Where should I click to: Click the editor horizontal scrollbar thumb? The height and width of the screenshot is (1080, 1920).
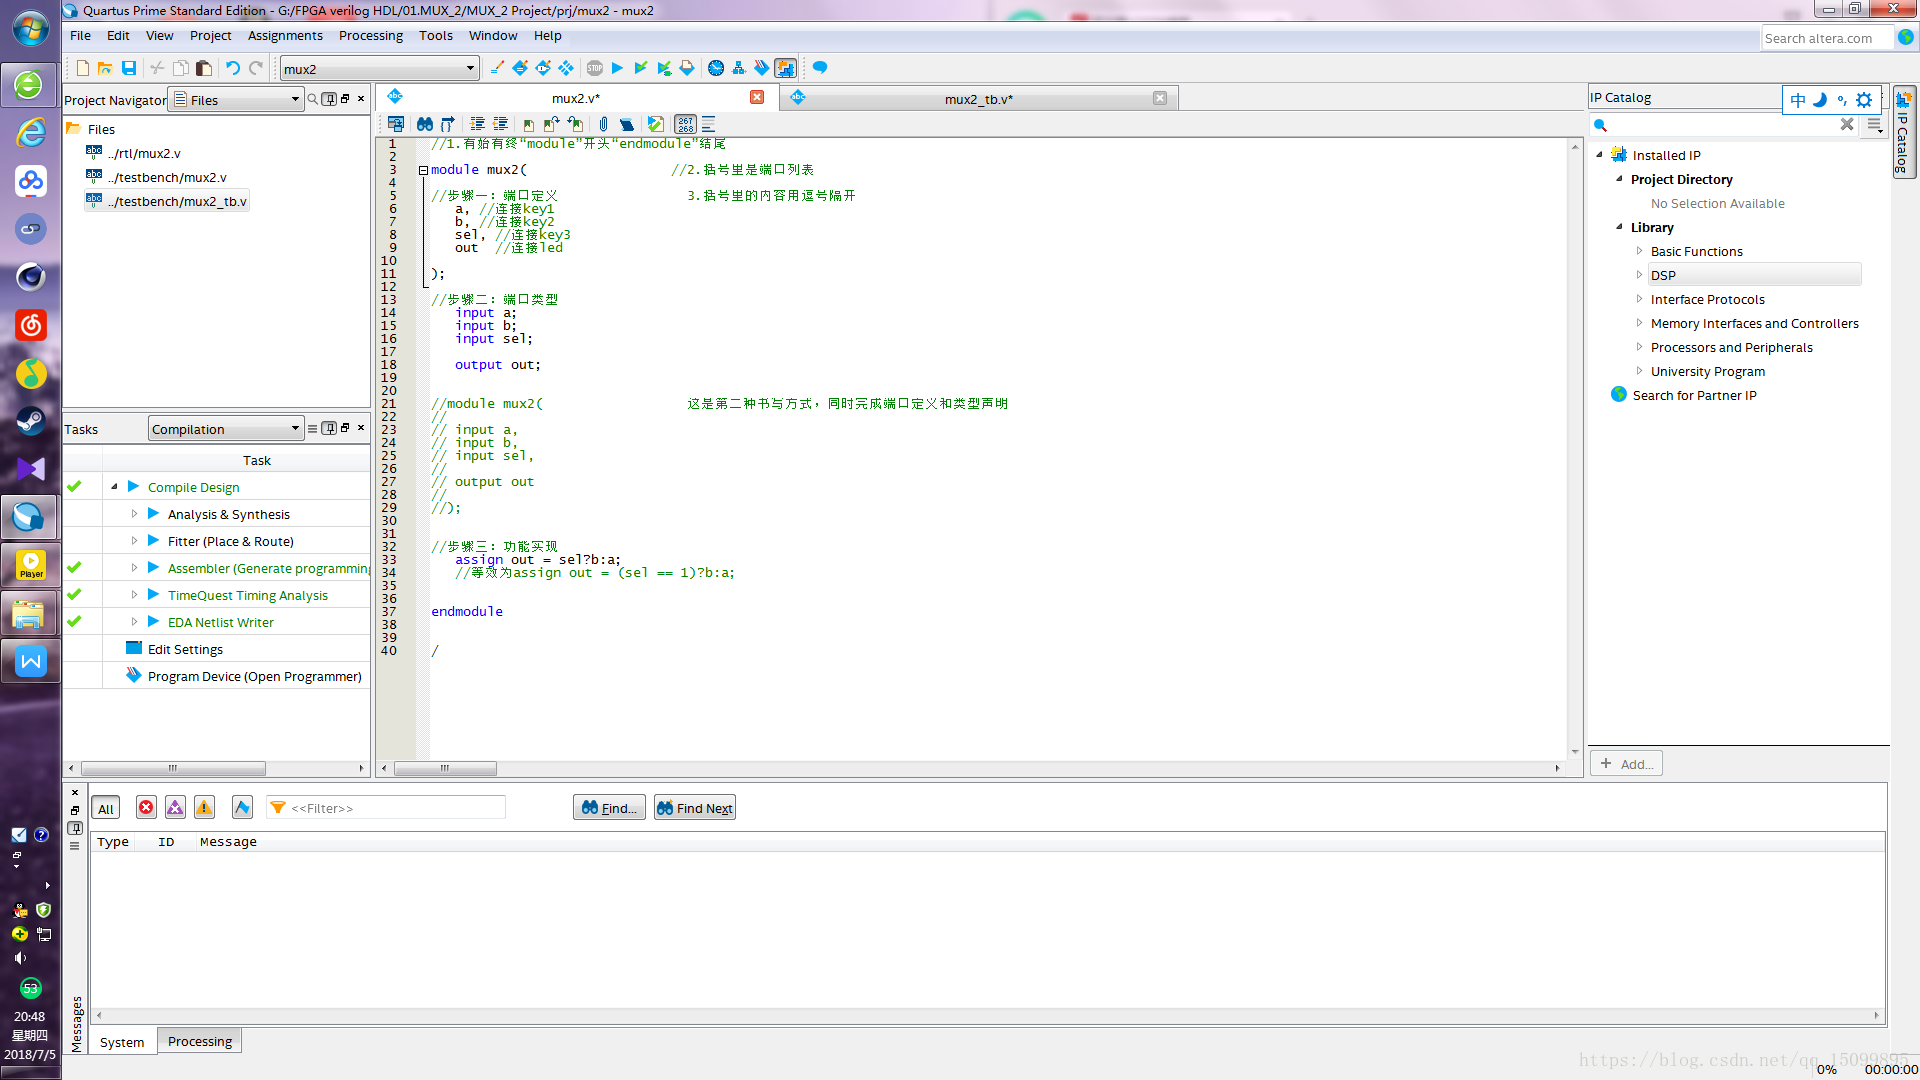click(x=445, y=768)
